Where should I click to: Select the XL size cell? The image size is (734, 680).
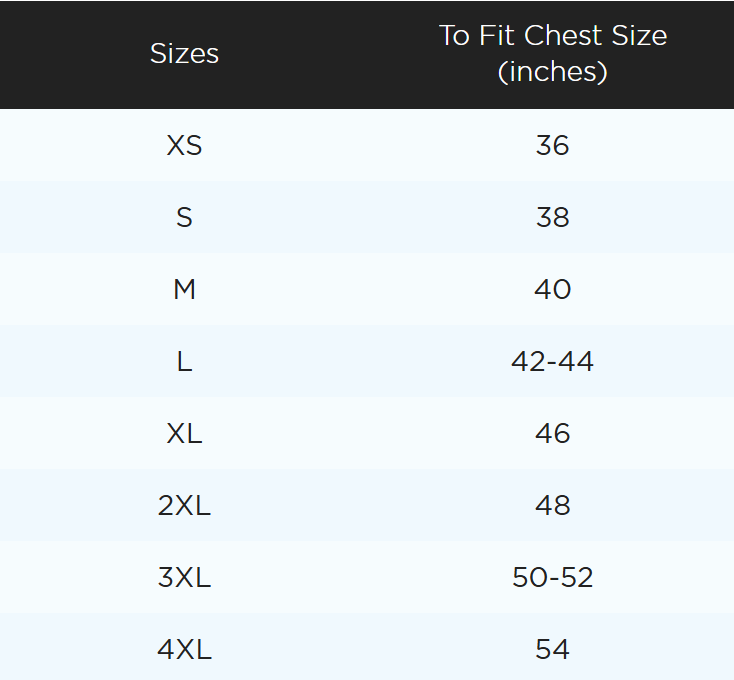click(184, 434)
